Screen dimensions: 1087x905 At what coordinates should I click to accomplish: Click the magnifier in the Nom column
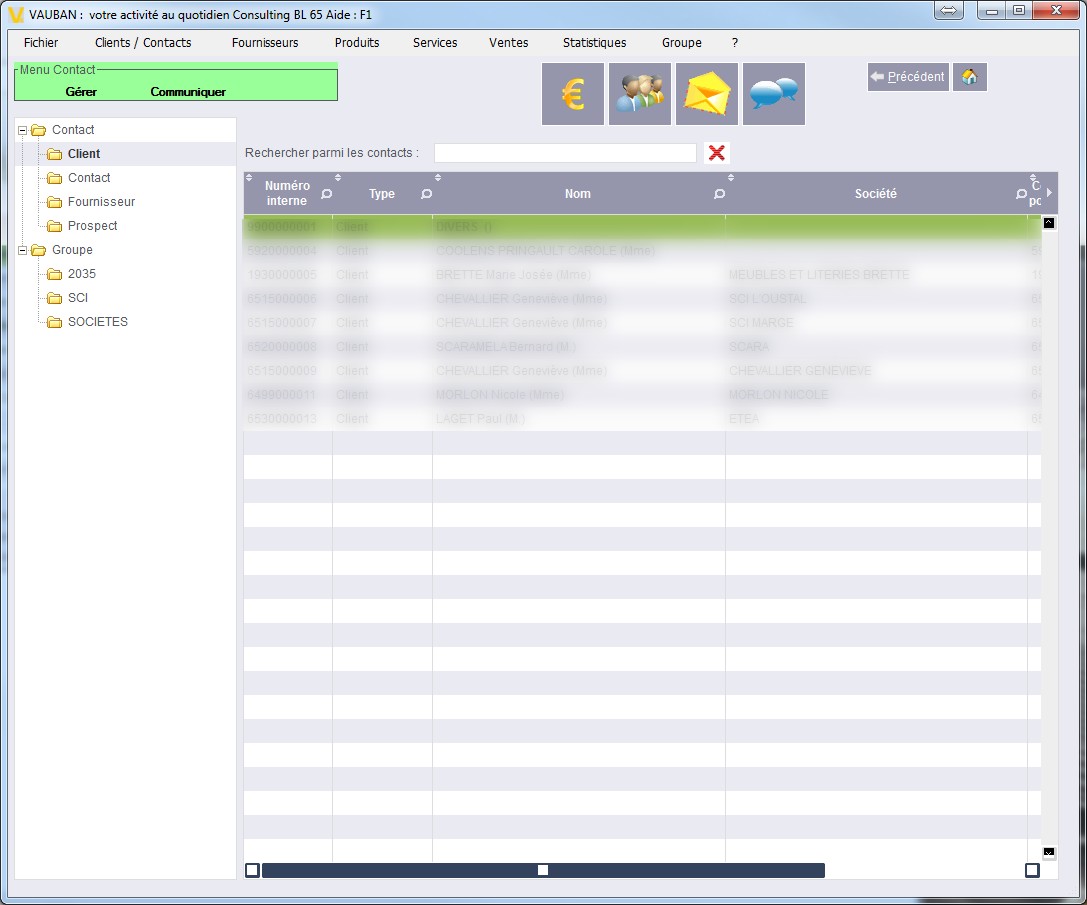[x=719, y=194]
